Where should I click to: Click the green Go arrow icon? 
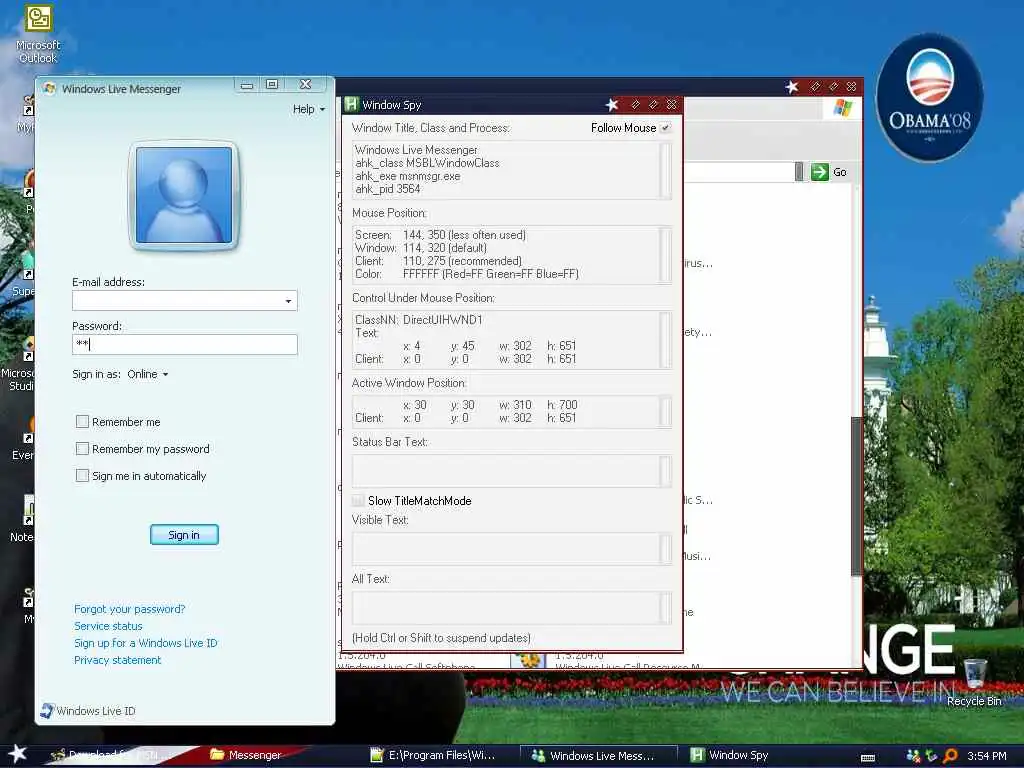tap(819, 172)
